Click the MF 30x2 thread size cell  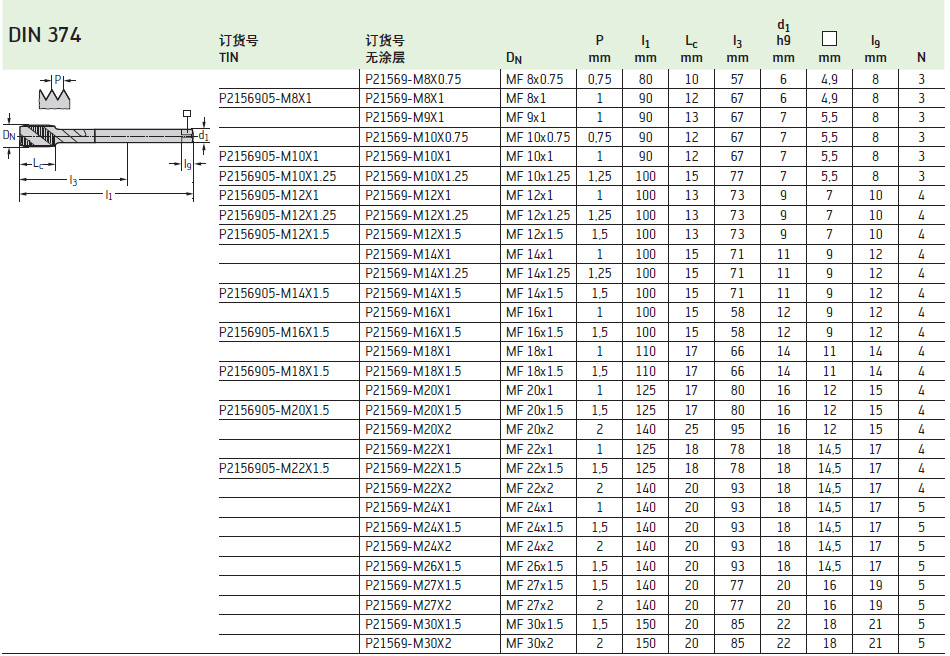point(530,644)
